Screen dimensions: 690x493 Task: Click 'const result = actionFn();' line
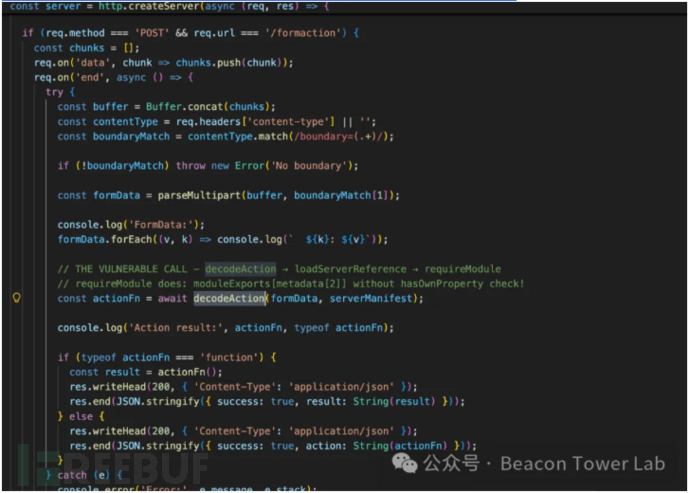(146, 372)
